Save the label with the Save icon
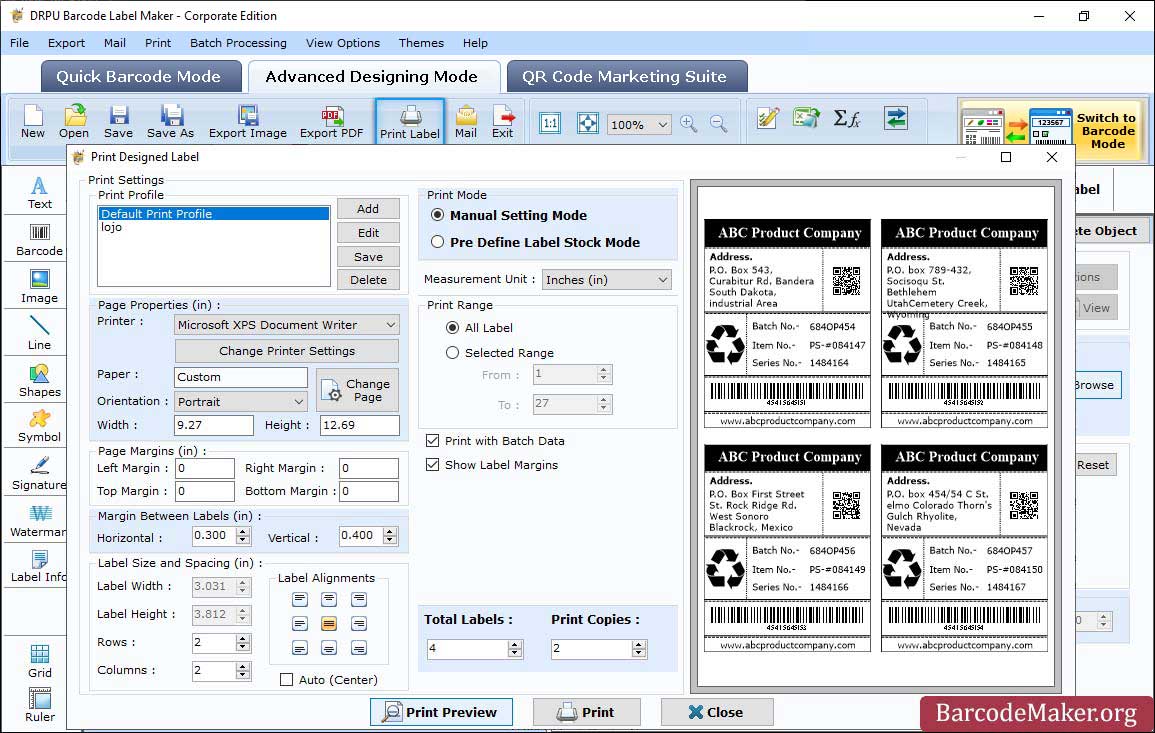The width and height of the screenshot is (1155, 733). (x=118, y=122)
